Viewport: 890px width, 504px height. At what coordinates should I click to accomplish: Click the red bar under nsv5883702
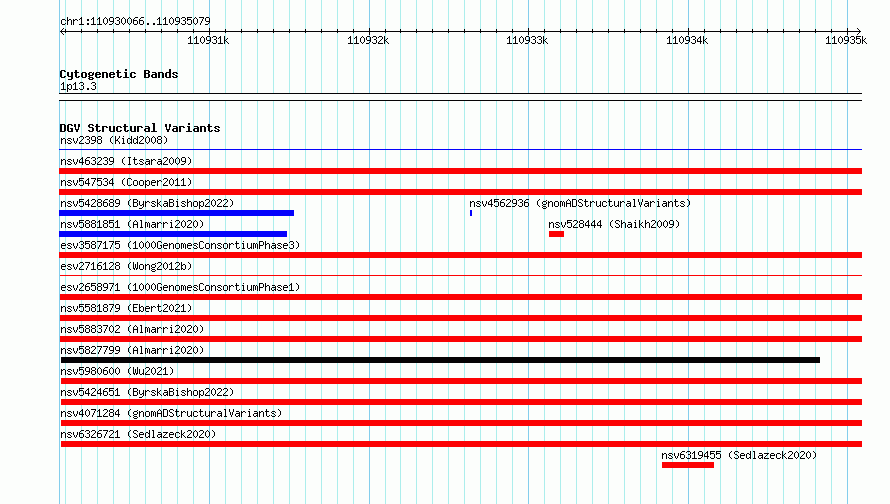(x=460, y=339)
